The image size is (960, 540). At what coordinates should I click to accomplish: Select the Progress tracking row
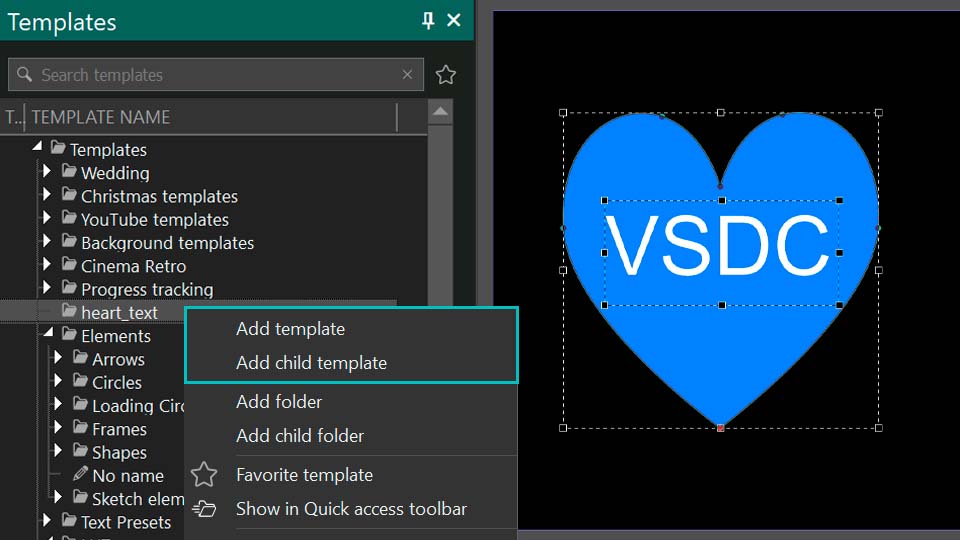pos(147,290)
